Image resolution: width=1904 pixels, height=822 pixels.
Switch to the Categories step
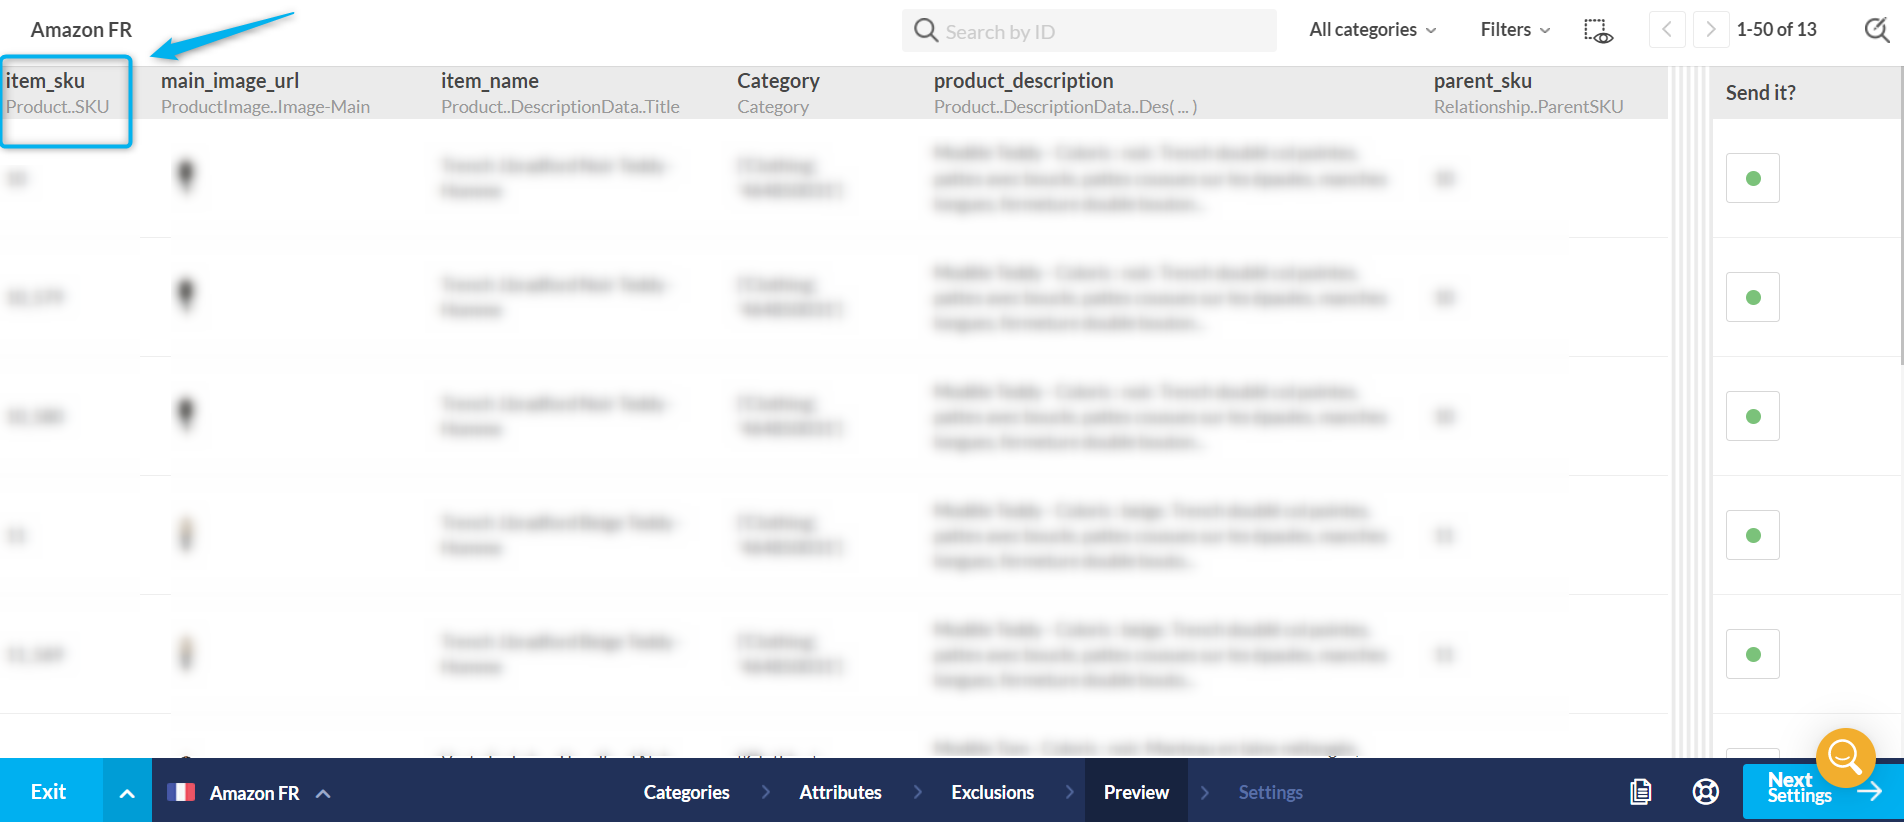[686, 792]
